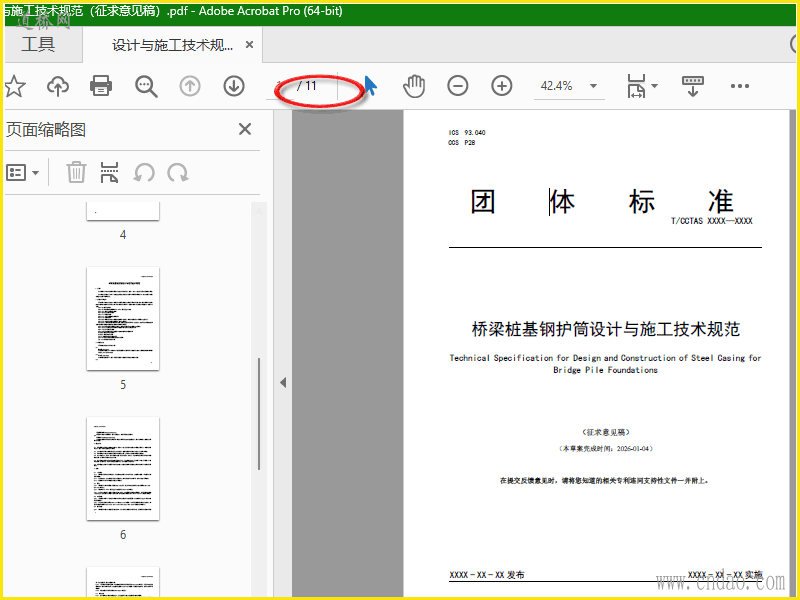800x600 pixels.
Task: Select page 6 thumbnail
Action: point(123,468)
